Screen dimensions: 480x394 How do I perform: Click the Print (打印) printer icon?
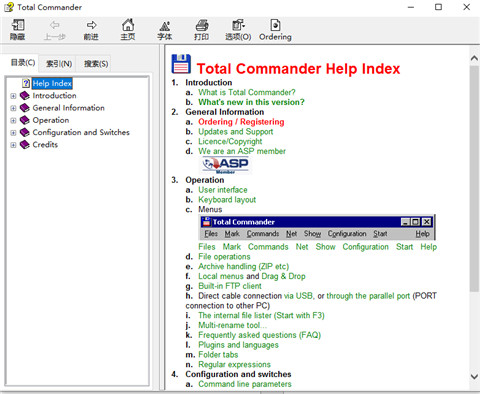202,25
